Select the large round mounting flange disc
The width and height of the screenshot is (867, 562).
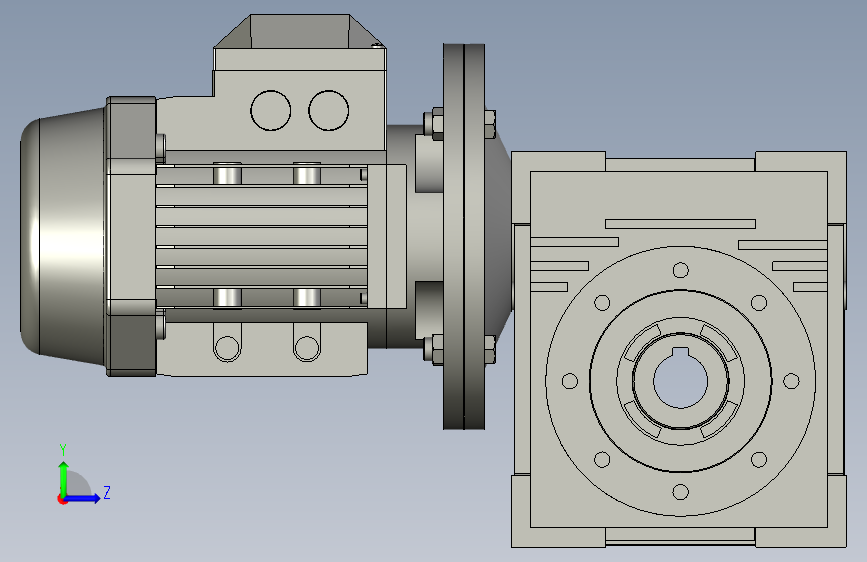point(464,237)
